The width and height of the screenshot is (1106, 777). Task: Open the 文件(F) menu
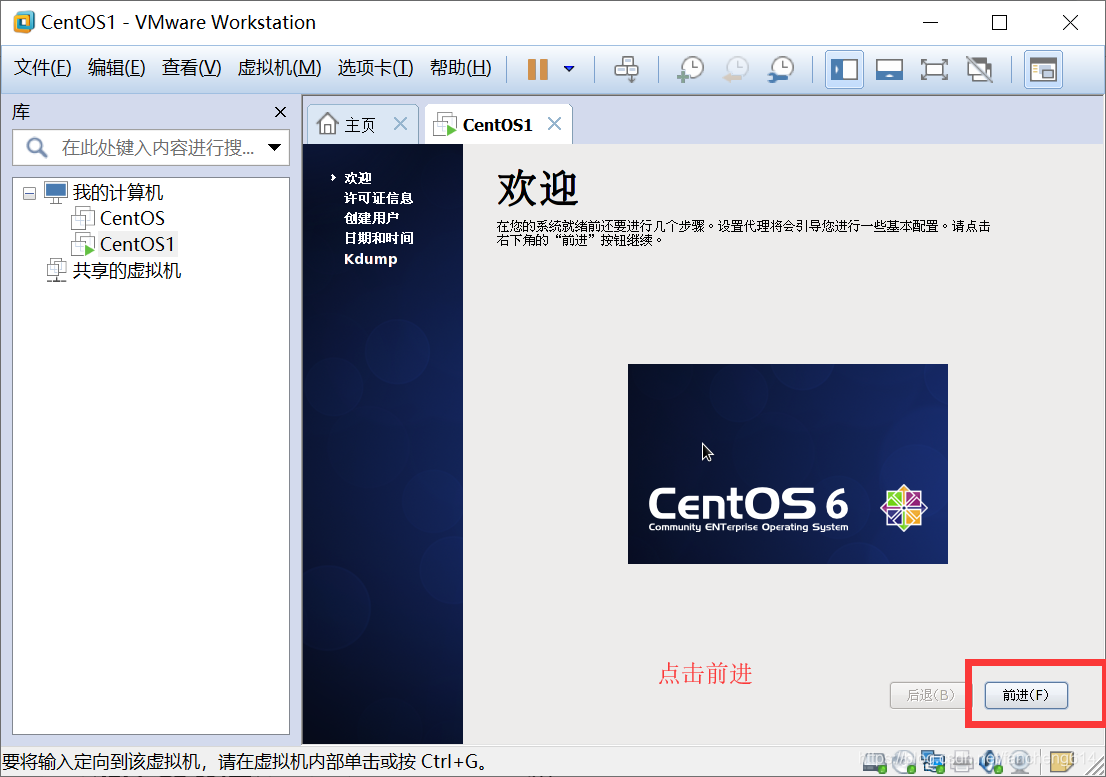point(42,68)
